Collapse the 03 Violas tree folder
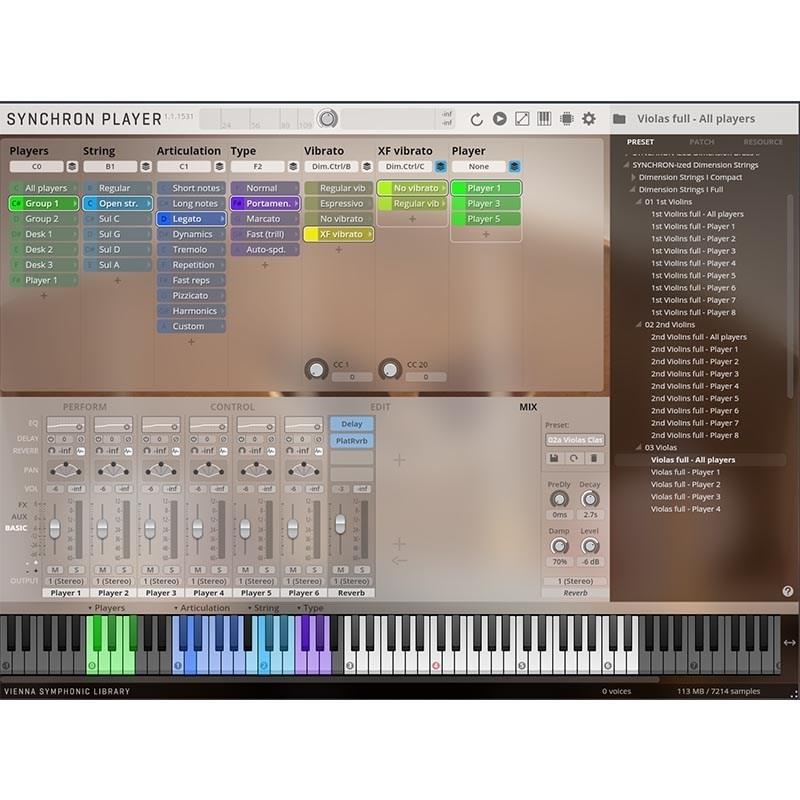The image size is (800, 800). tap(639, 448)
